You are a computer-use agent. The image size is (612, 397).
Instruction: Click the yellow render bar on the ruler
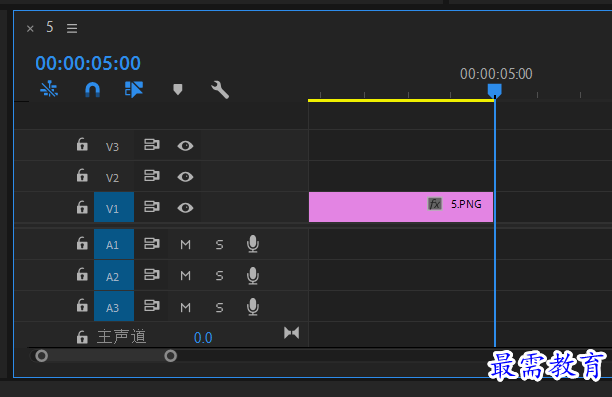(401, 100)
